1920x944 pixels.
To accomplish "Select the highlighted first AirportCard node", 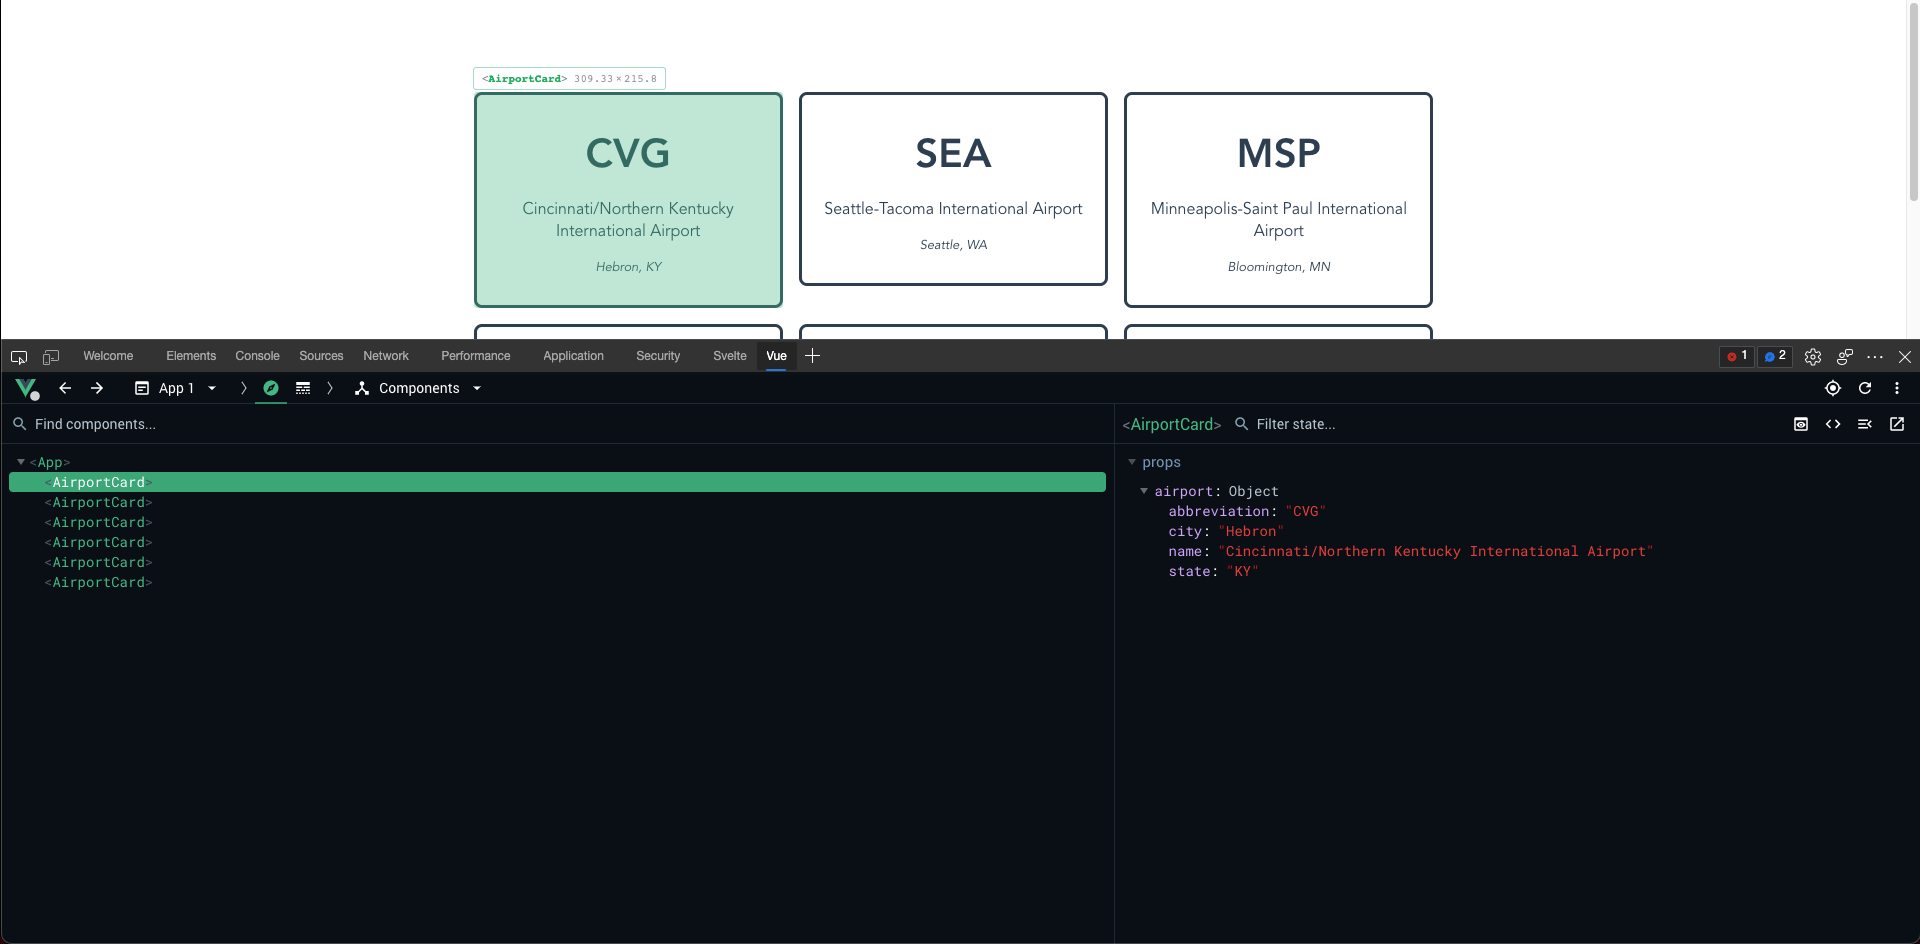I will pos(557,482).
